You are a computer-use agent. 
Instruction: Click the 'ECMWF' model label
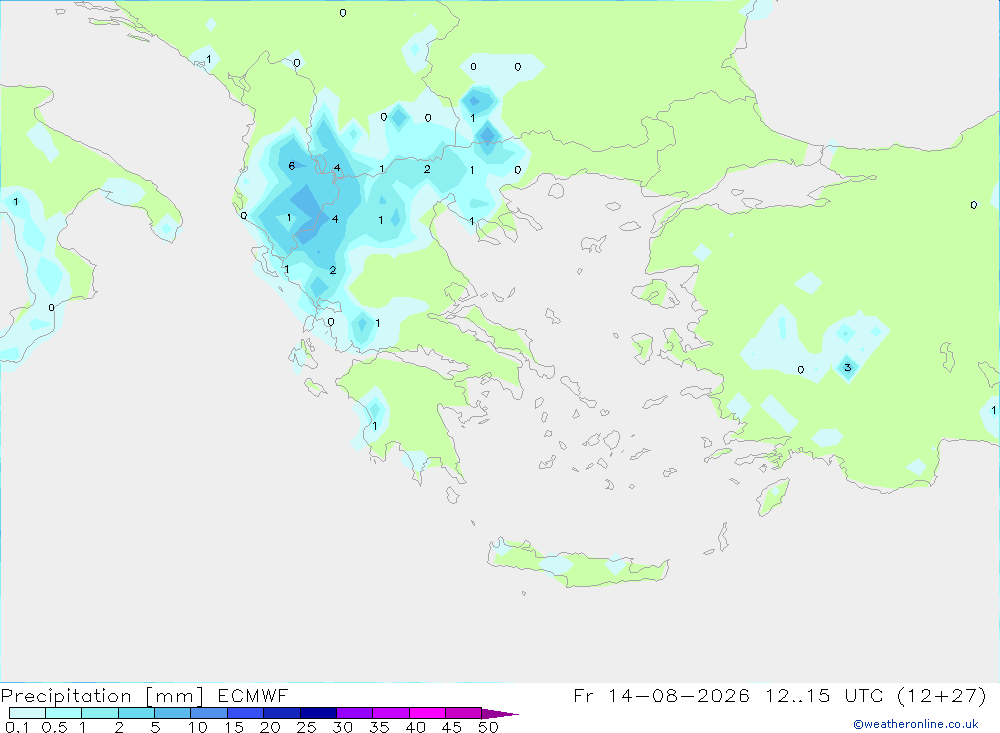coord(253,696)
